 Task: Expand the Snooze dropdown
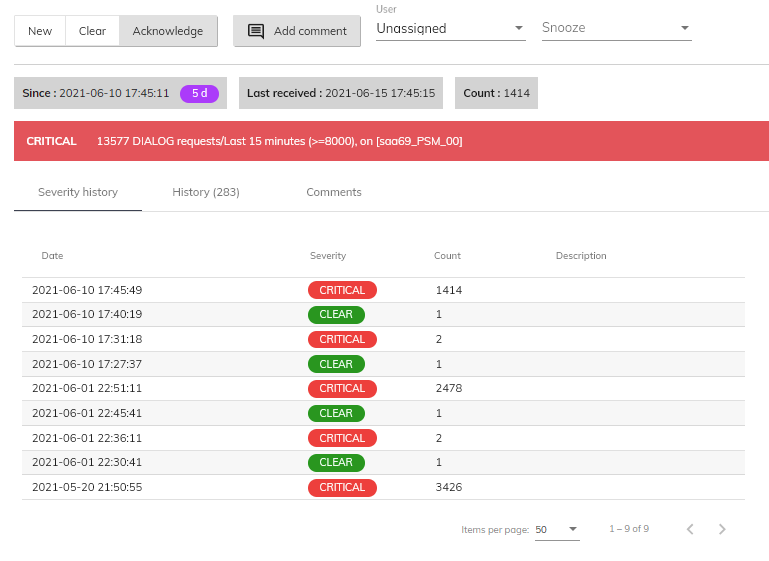pos(616,29)
